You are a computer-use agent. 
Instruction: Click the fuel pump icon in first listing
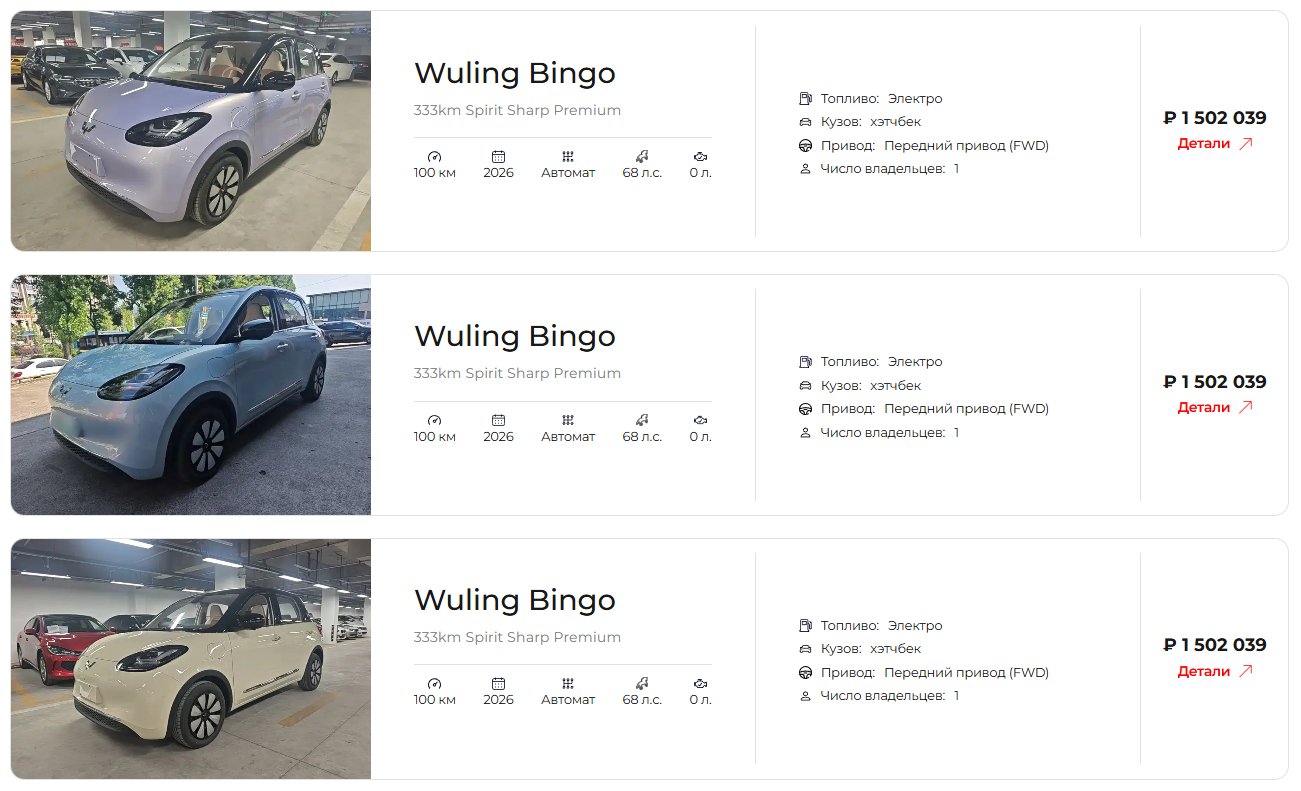(805, 98)
